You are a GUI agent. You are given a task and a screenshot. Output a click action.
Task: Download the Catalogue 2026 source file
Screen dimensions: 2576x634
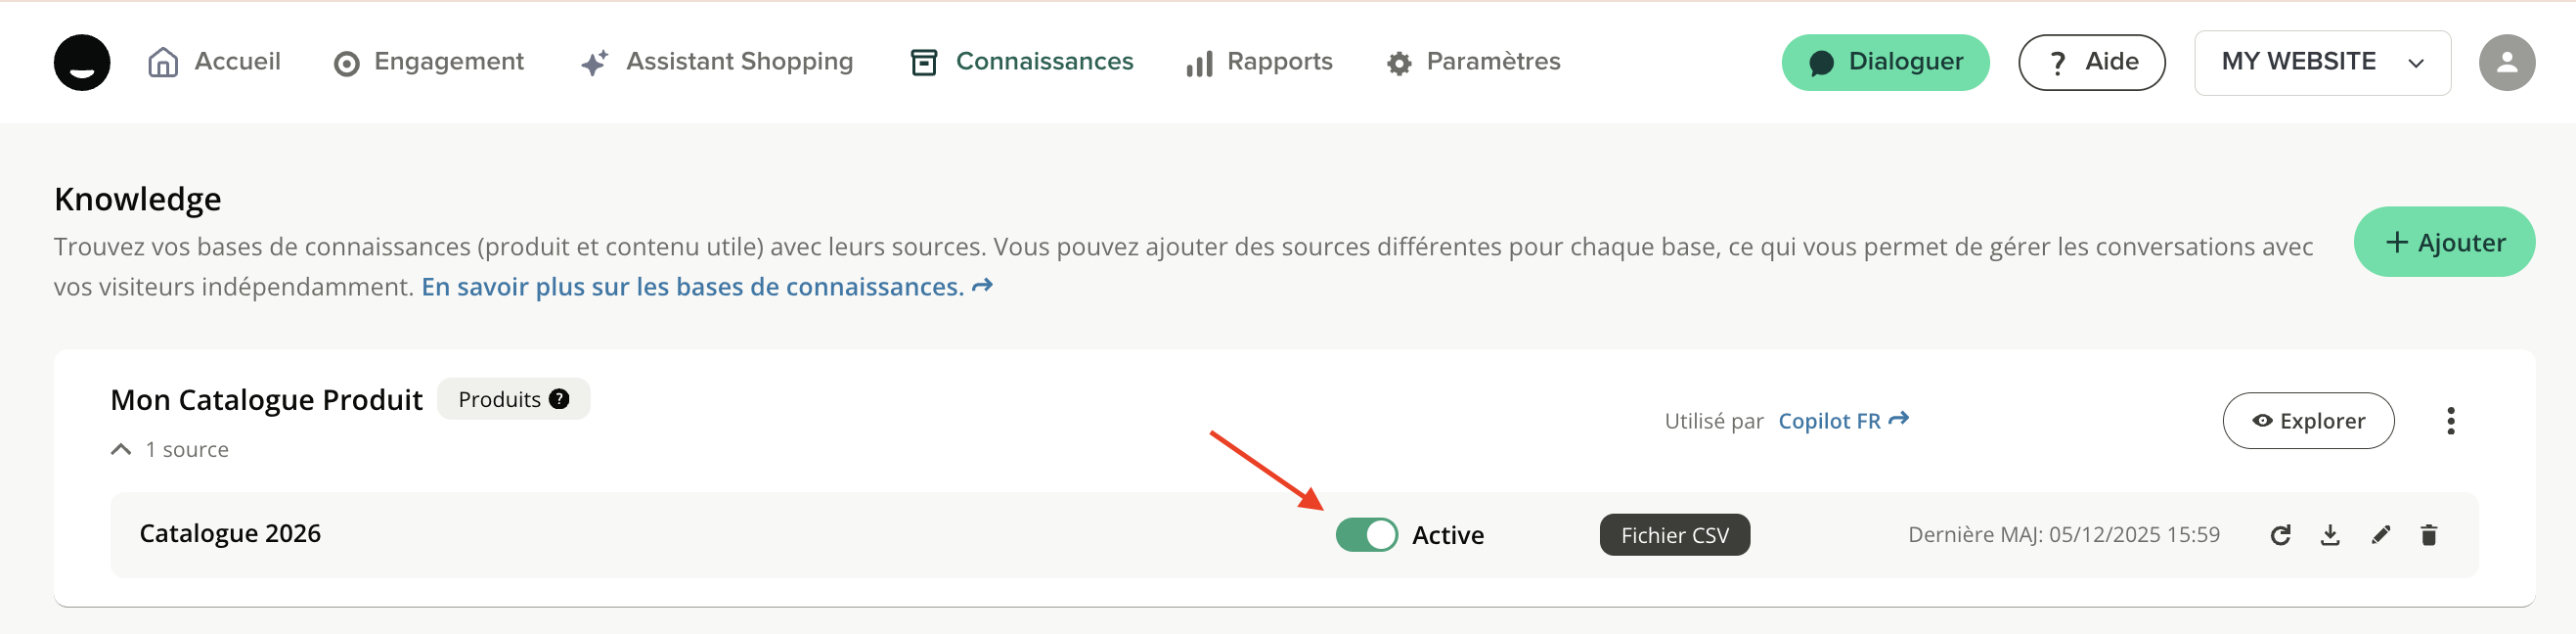click(x=2330, y=535)
